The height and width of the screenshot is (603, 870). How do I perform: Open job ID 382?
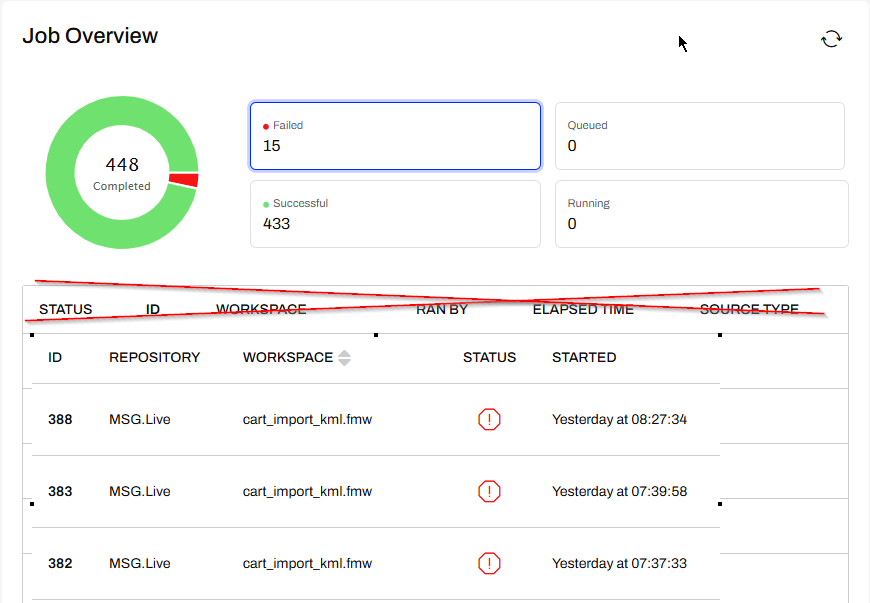click(60, 564)
